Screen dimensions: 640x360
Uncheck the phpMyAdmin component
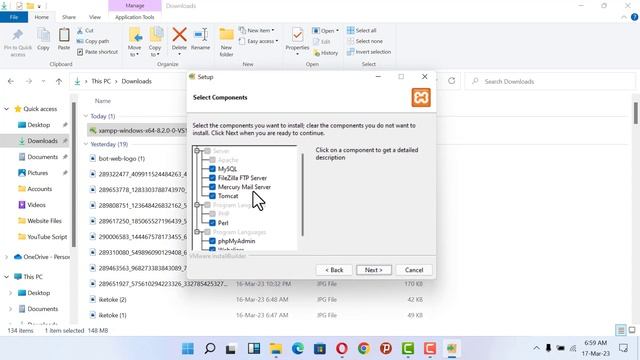212,241
